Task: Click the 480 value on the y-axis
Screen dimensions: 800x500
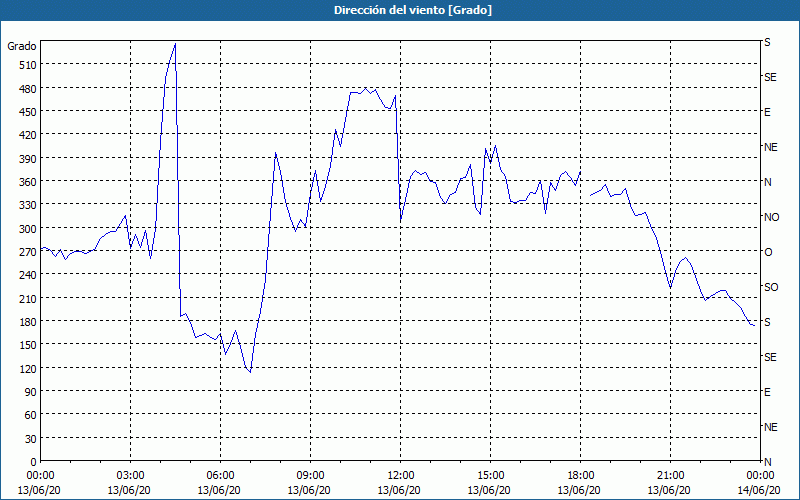Action: (x=28, y=89)
